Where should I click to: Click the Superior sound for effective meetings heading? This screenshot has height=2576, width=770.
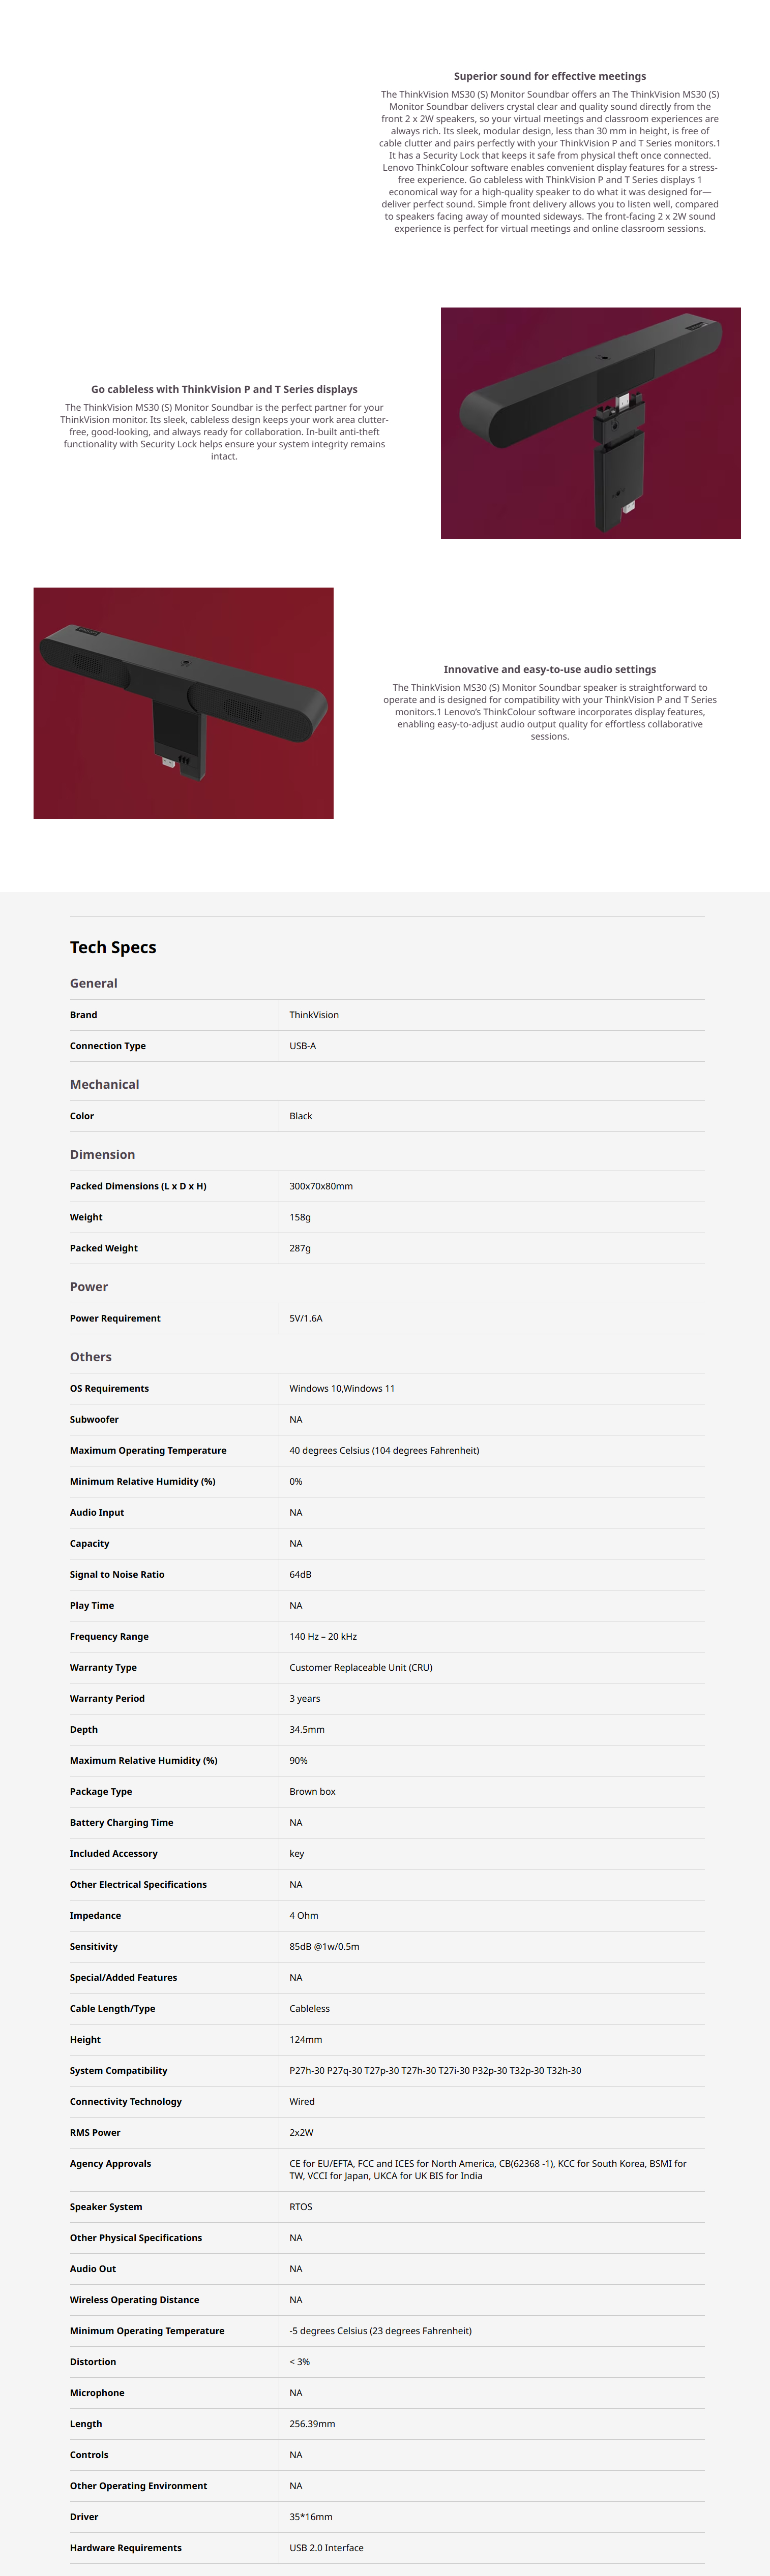pos(550,76)
